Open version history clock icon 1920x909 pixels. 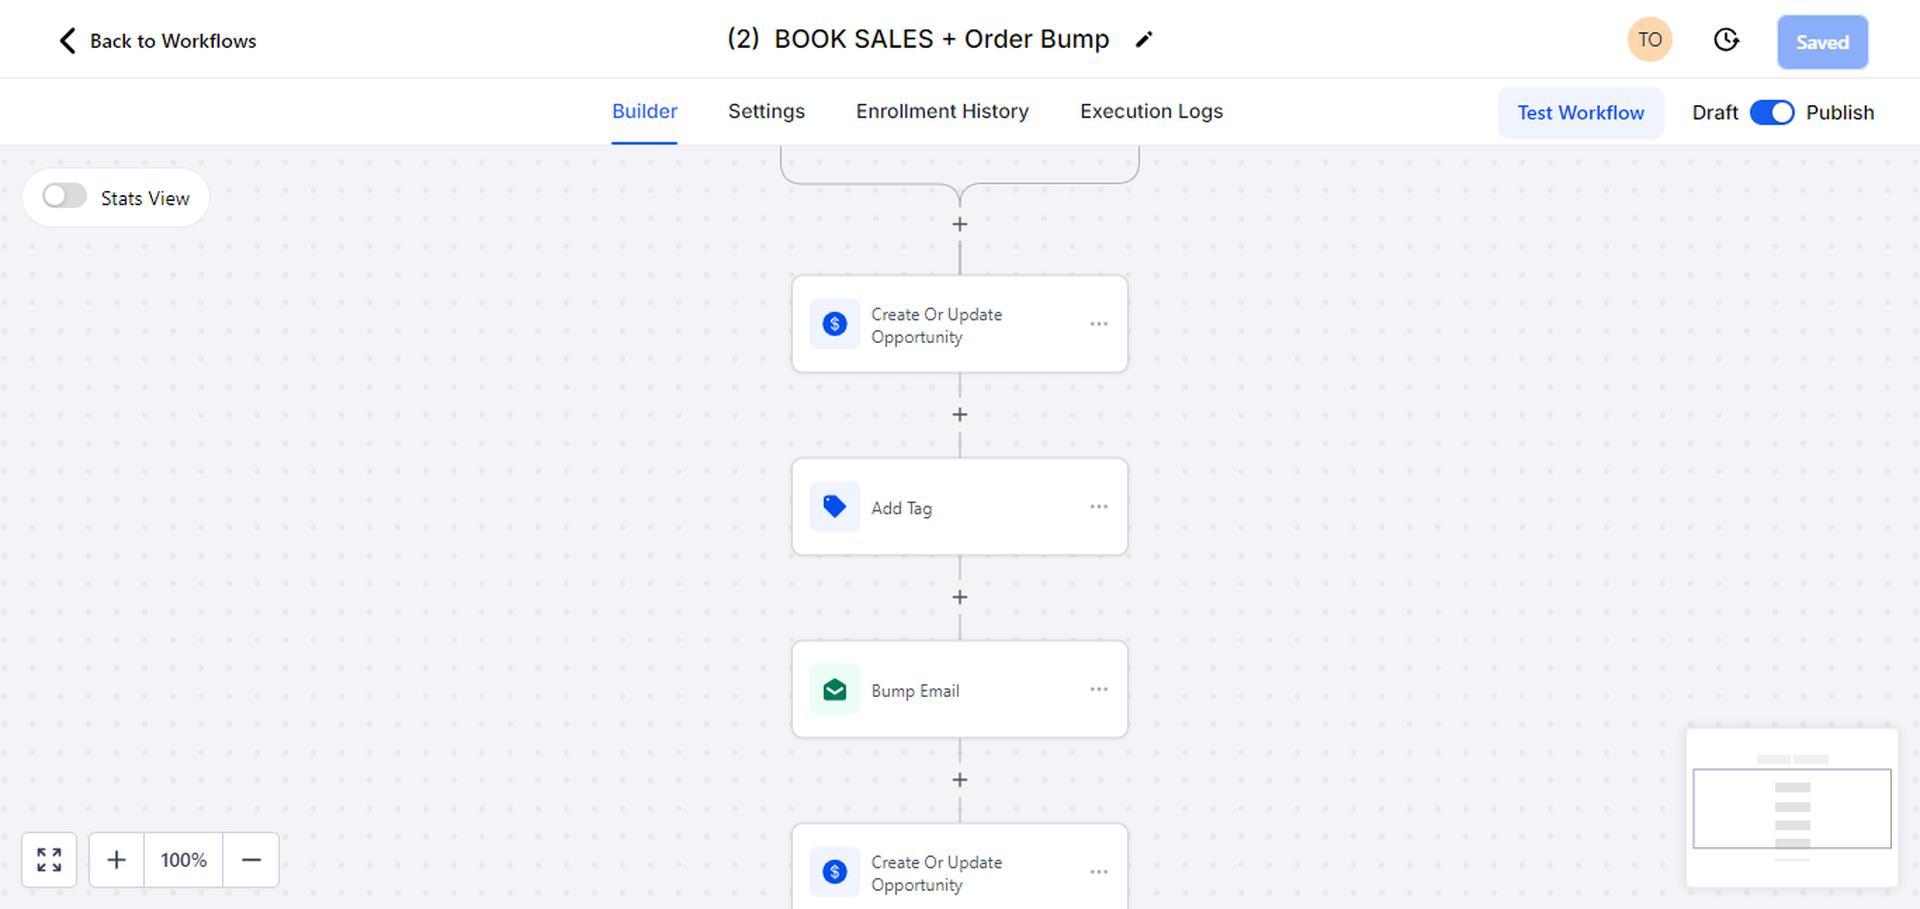point(1726,40)
